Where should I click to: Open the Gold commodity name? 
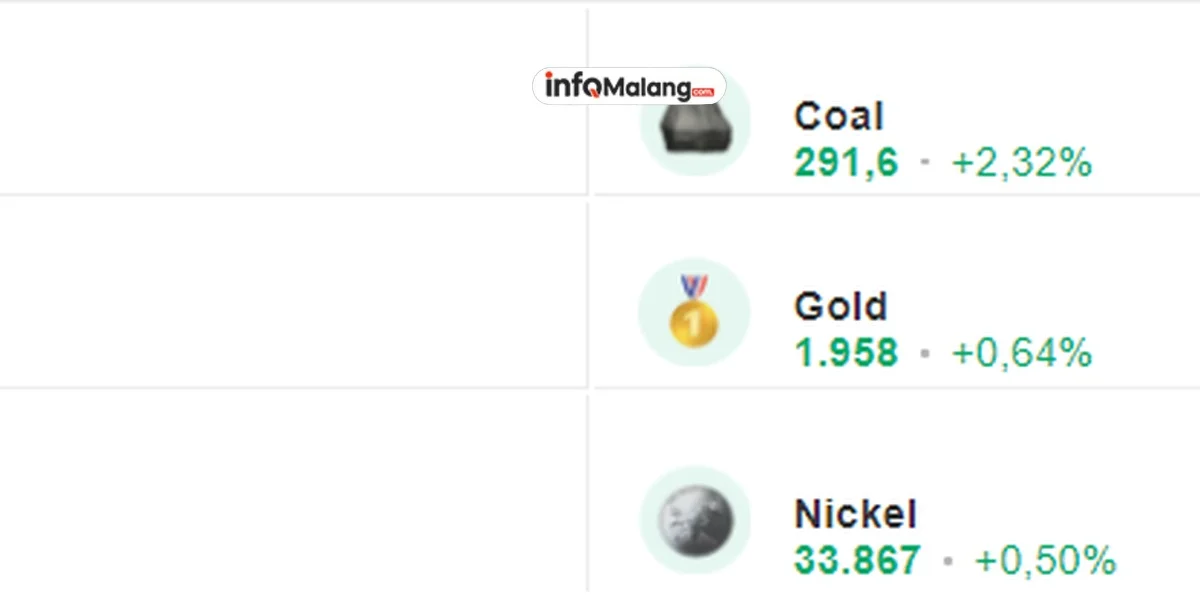pyautogui.click(x=840, y=306)
